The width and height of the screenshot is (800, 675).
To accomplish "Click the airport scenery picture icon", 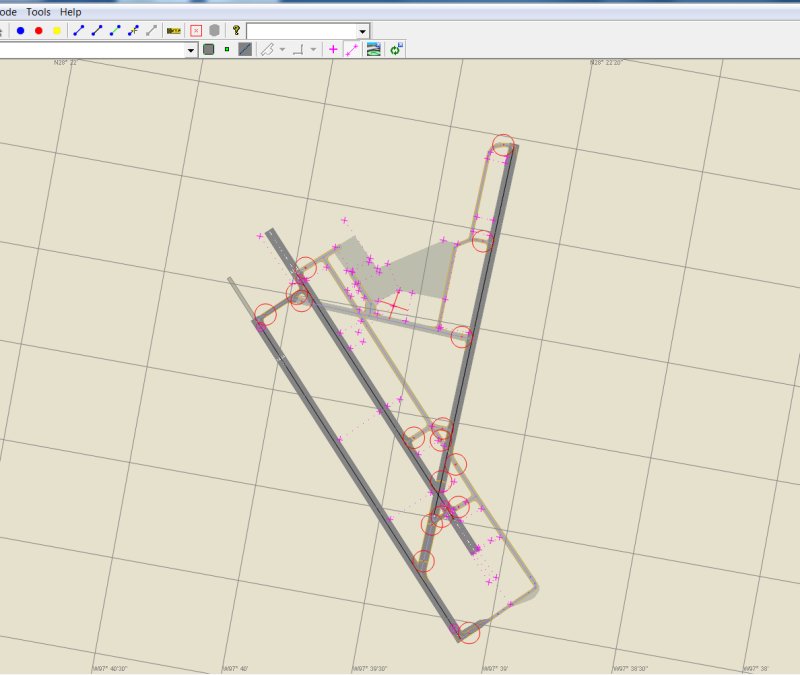I will [x=373, y=49].
